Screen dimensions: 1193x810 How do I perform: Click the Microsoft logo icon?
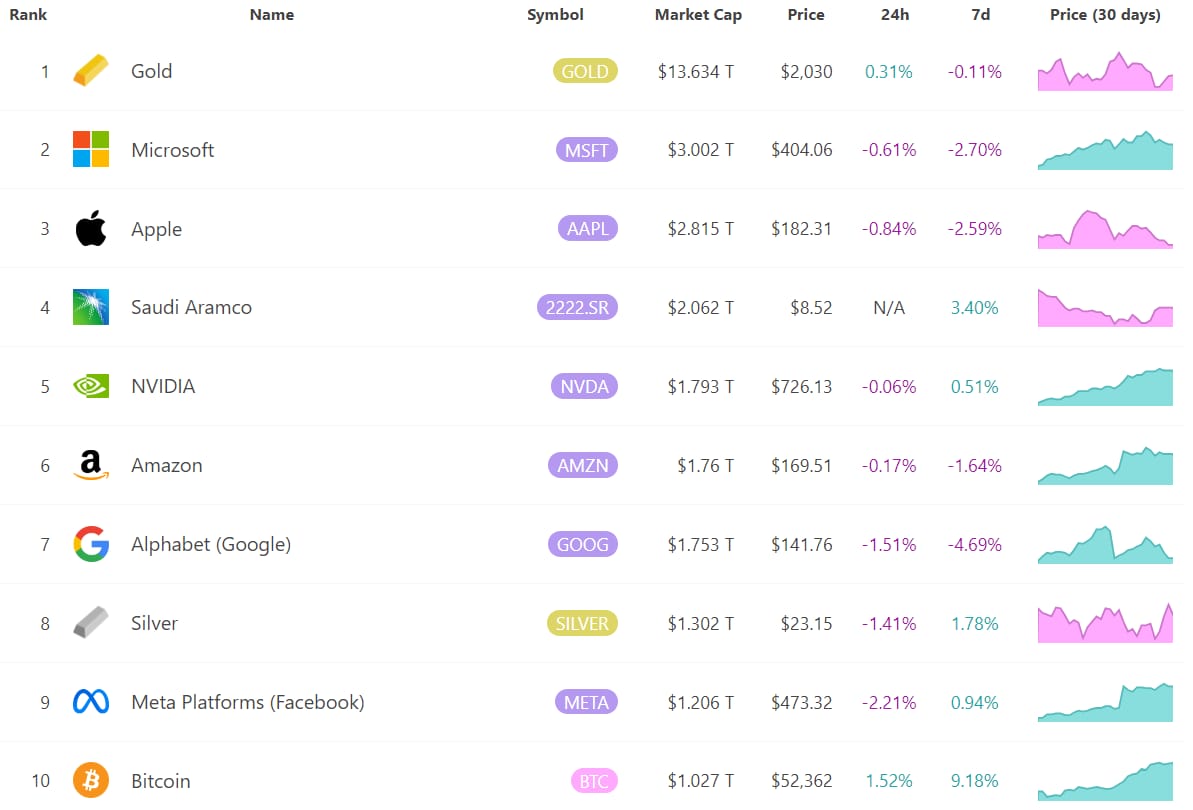click(91, 149)
